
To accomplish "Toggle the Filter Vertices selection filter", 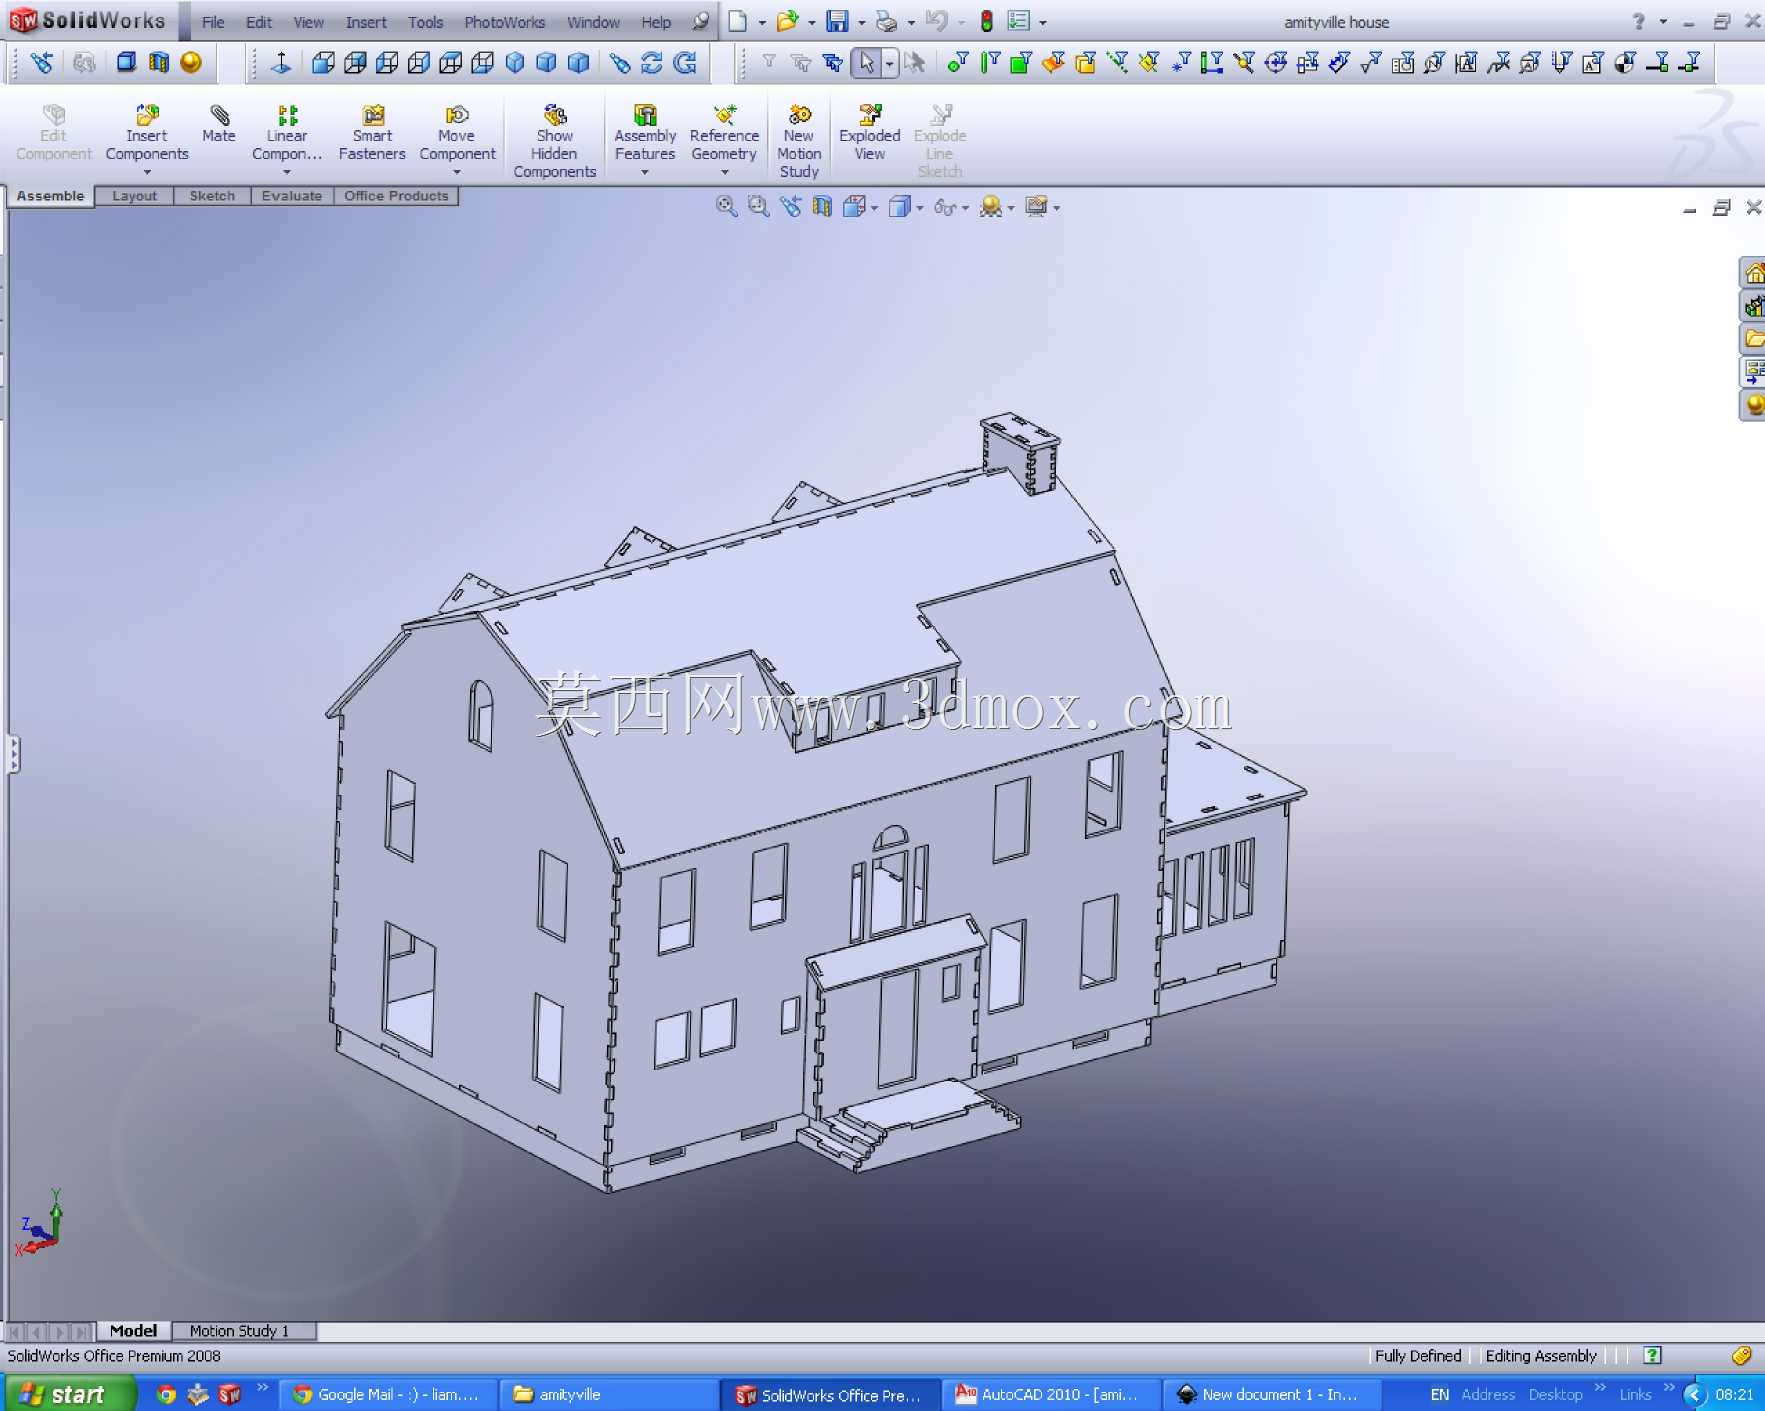I will (x=957, y=63).
